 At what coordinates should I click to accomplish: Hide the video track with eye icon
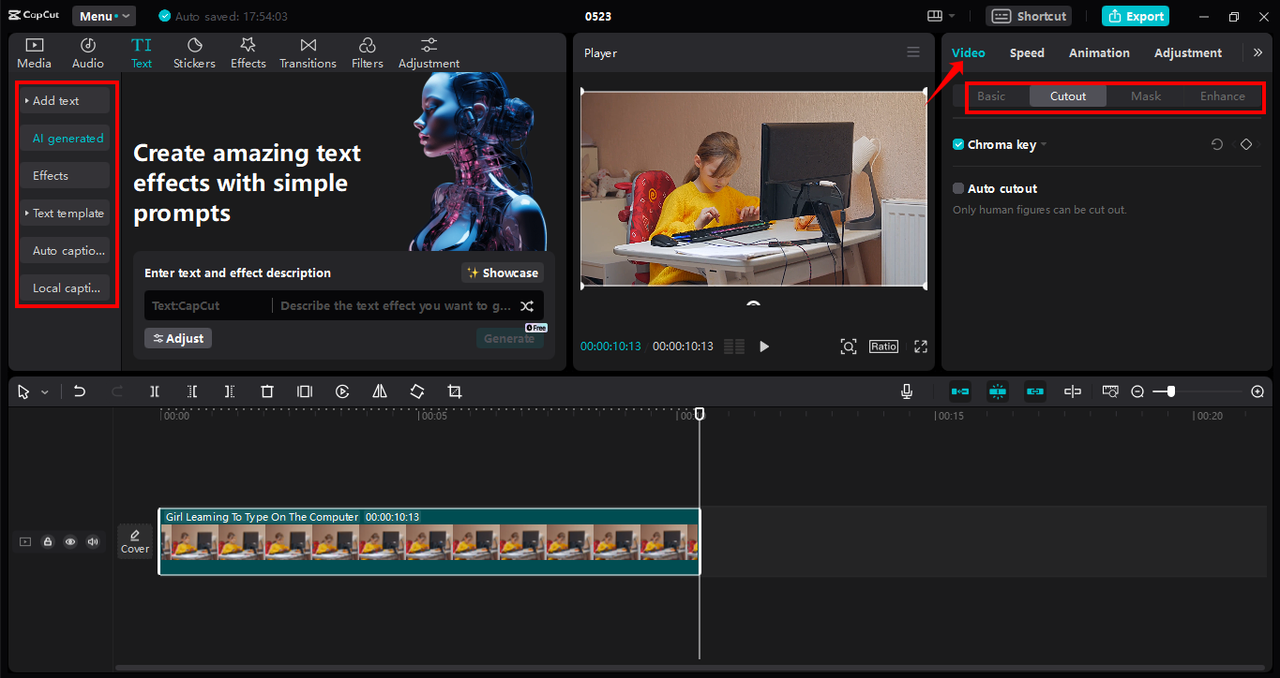(70, 542)
